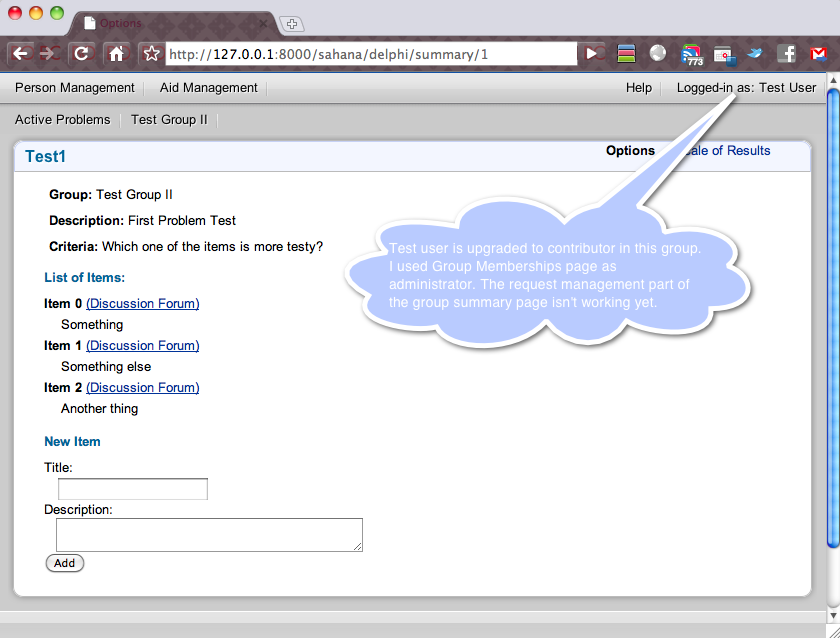Focus the Title input field
Image resolution: width=840 pixels, height=638 pixels.
[132, 489]
